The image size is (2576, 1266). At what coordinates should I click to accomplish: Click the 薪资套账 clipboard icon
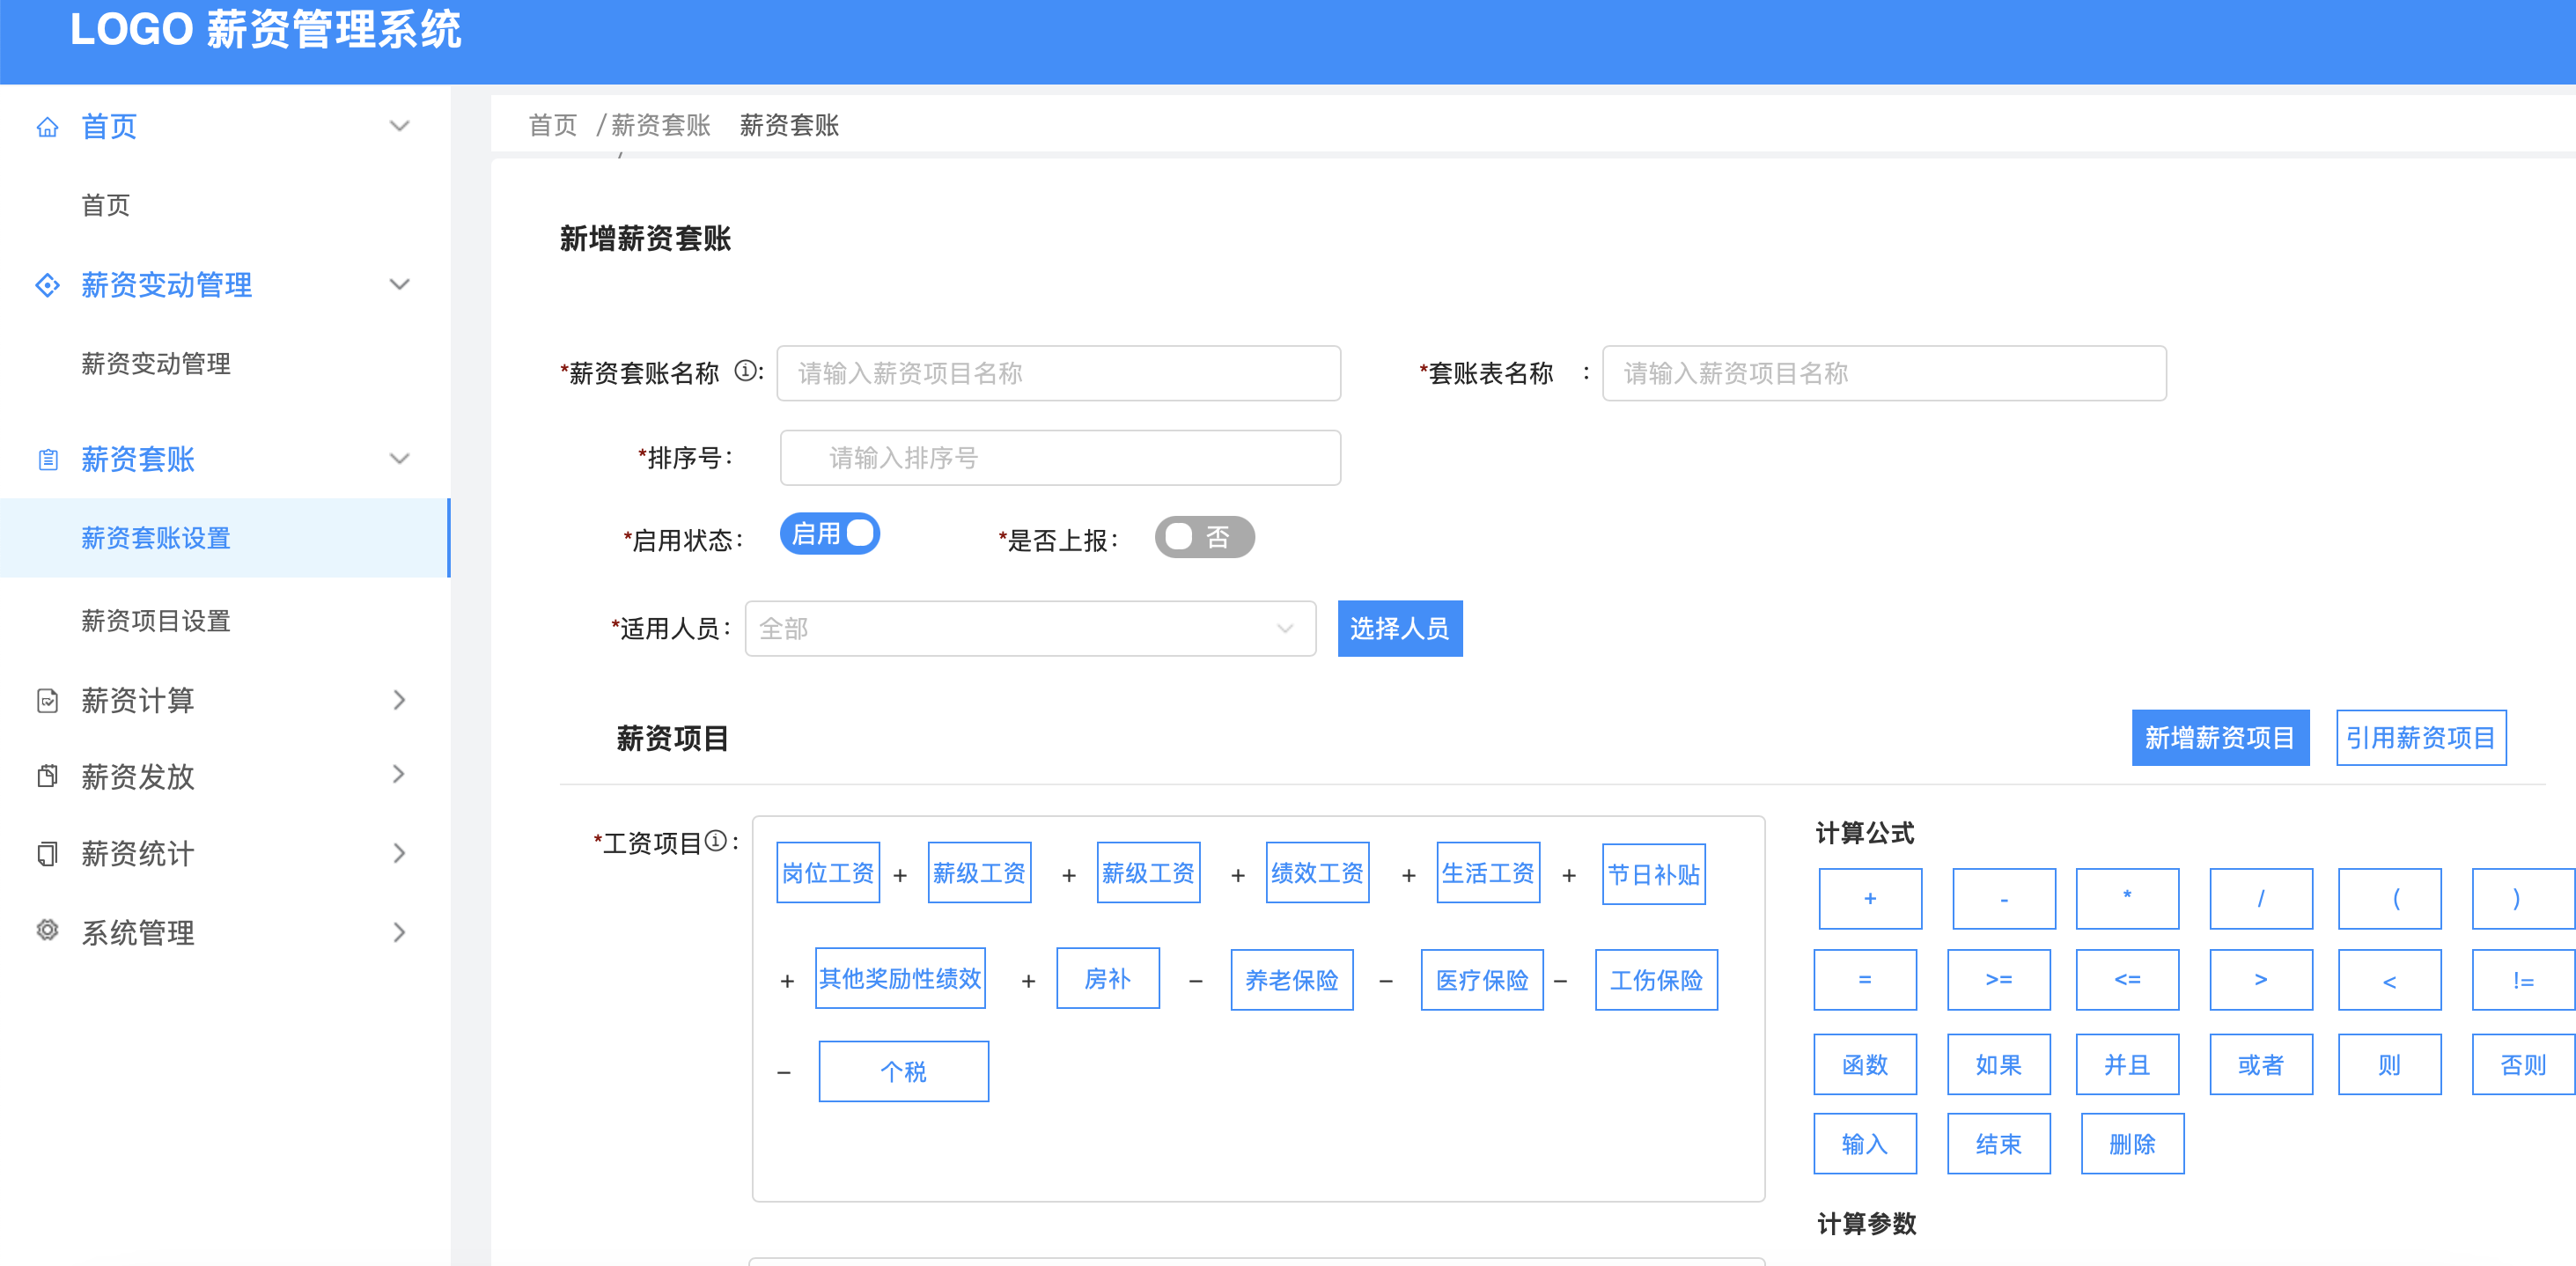click(x=47, y=460)
